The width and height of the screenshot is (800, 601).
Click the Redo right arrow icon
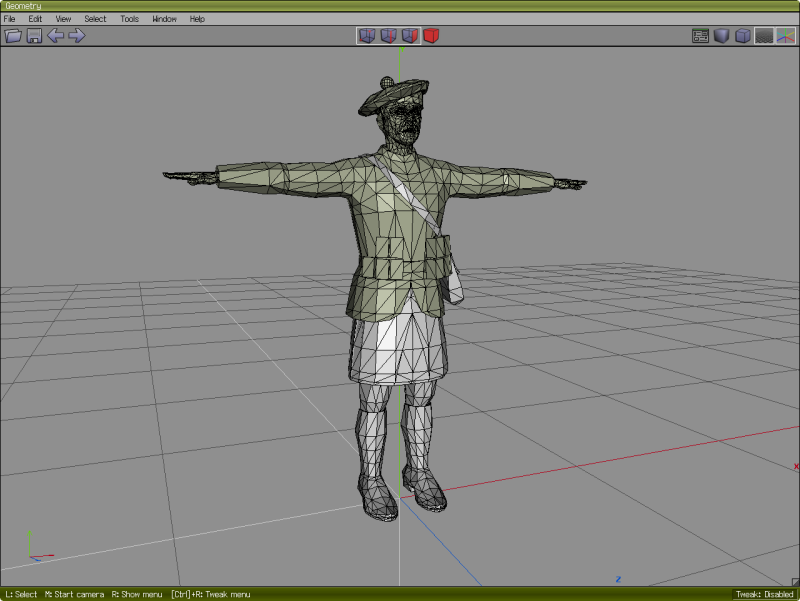(x=77, y=36)
